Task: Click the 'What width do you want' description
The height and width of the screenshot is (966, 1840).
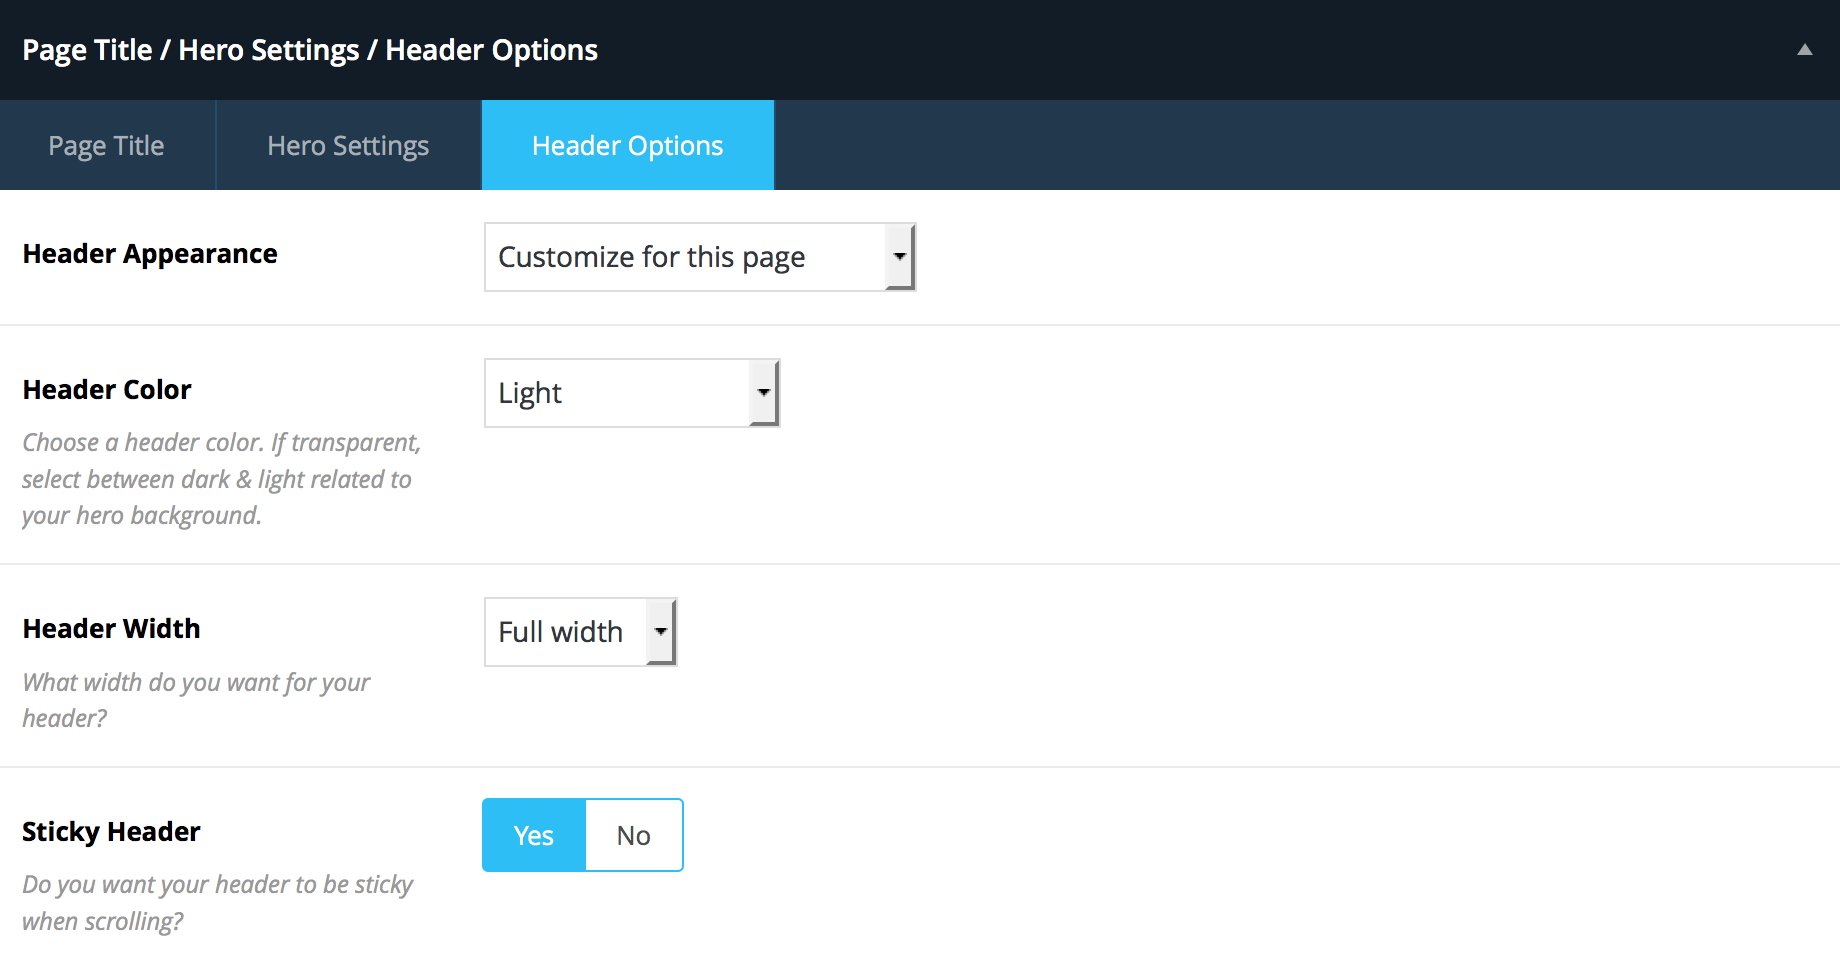Action: 196,700
